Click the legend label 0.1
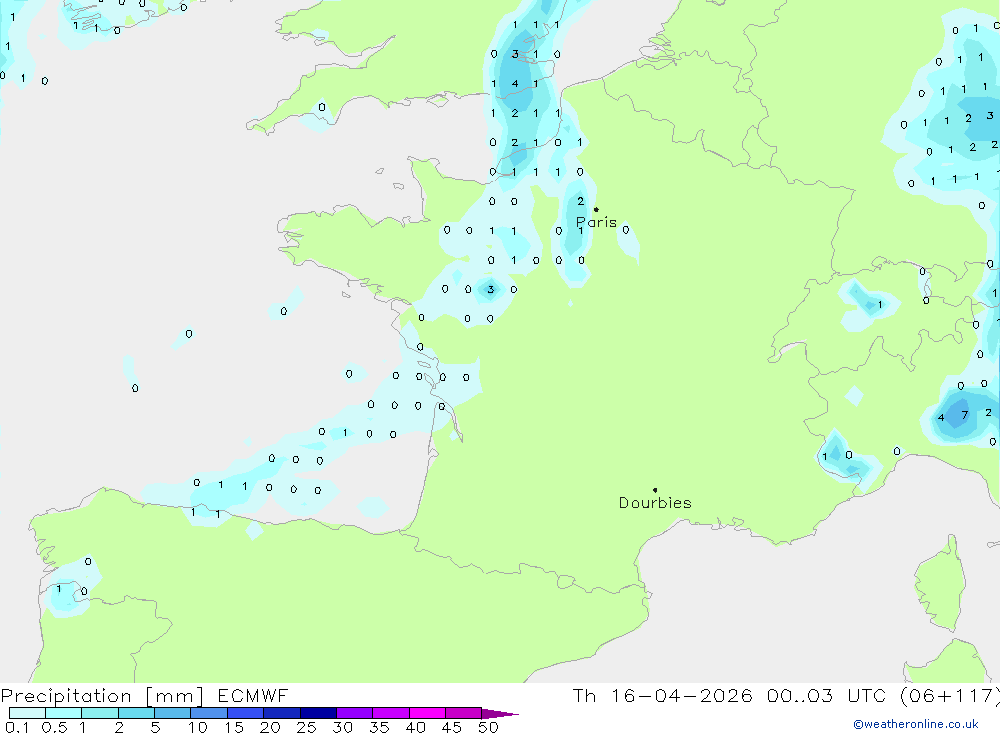 17,727
